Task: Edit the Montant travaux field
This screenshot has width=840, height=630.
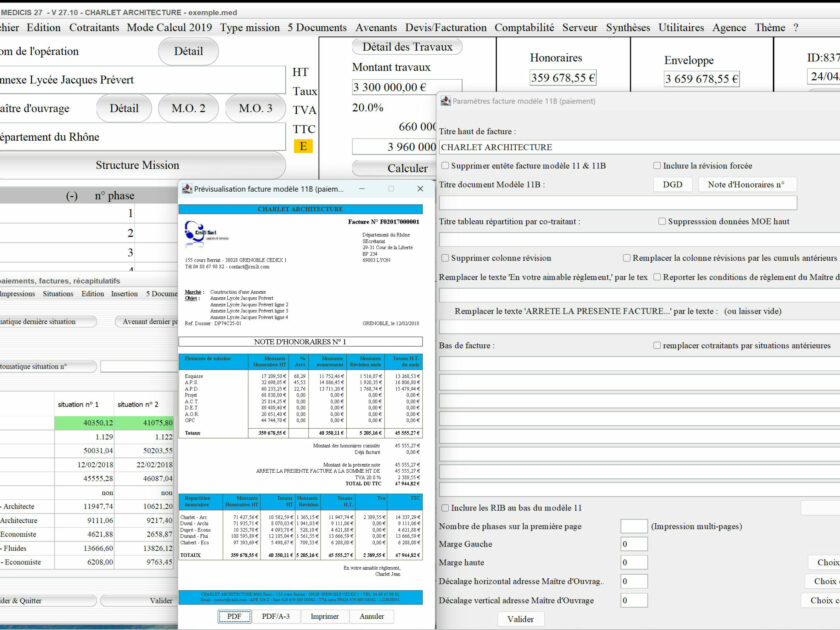Action: click(x=407, y=87)
